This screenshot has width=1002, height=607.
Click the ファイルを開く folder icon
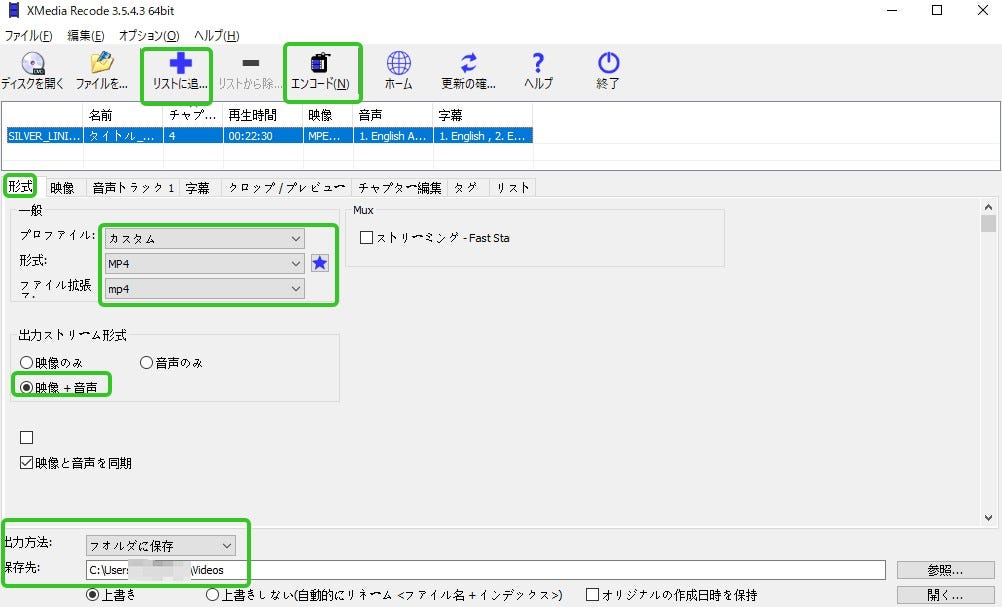pos(102,71)
